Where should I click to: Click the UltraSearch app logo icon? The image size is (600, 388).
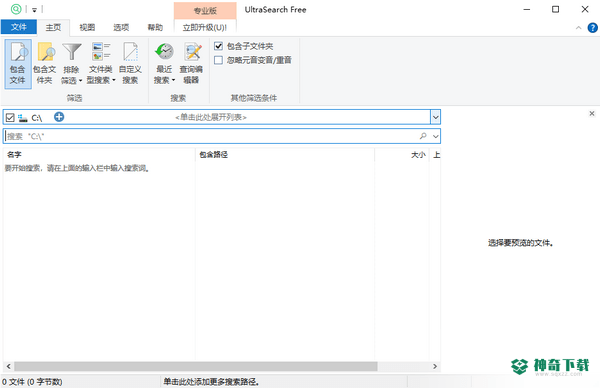coord(16,9)
